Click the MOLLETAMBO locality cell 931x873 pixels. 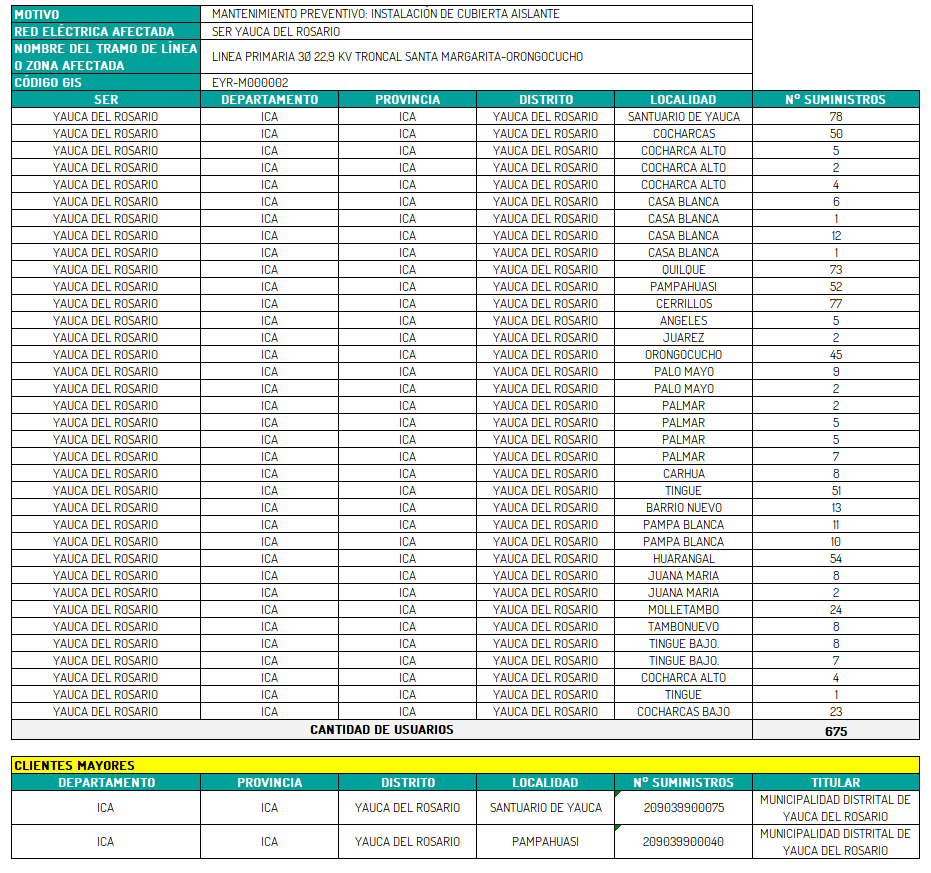tap(683, 610)
